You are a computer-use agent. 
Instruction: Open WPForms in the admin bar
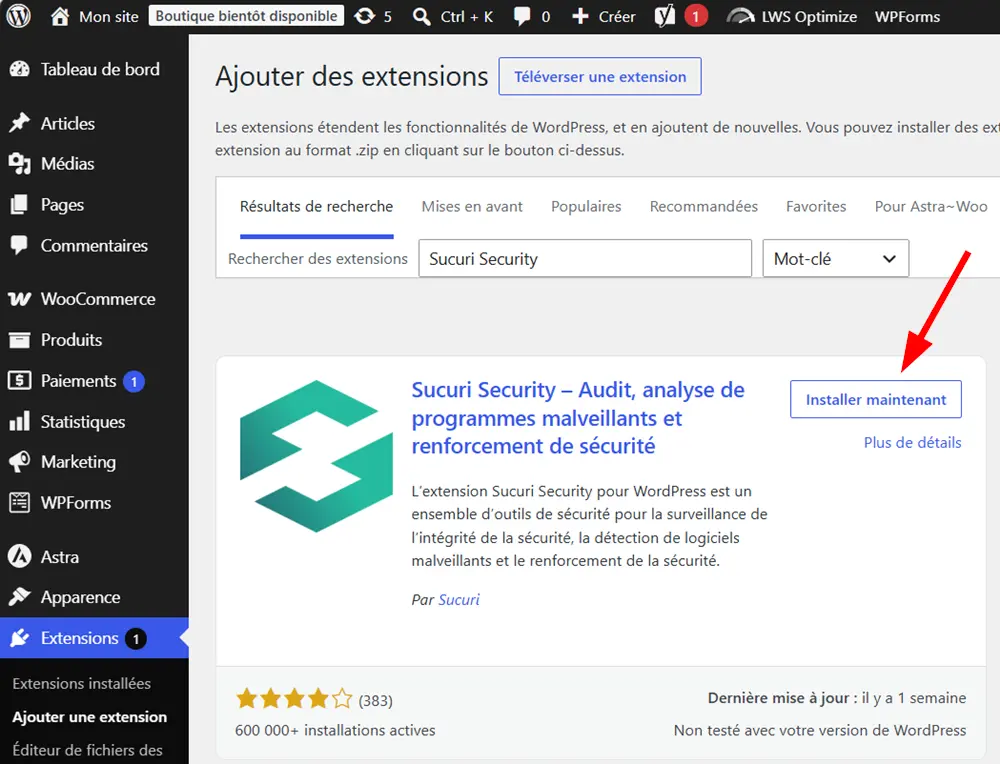(x=907, y=17)
